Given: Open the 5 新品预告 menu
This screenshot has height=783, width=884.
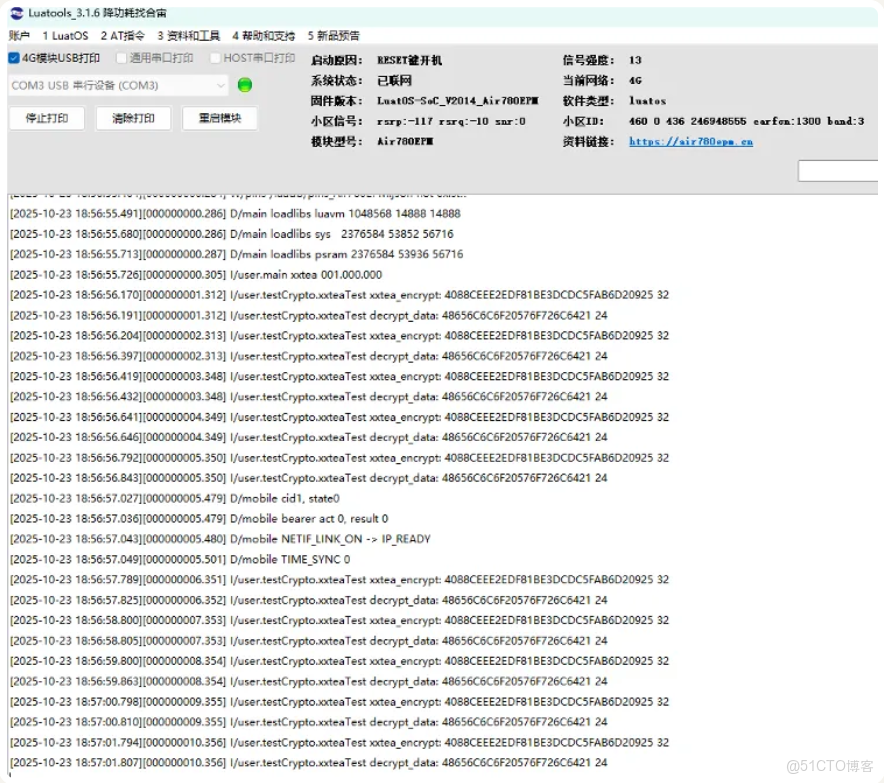Looking at the screenshot, I should coord(333,36).
